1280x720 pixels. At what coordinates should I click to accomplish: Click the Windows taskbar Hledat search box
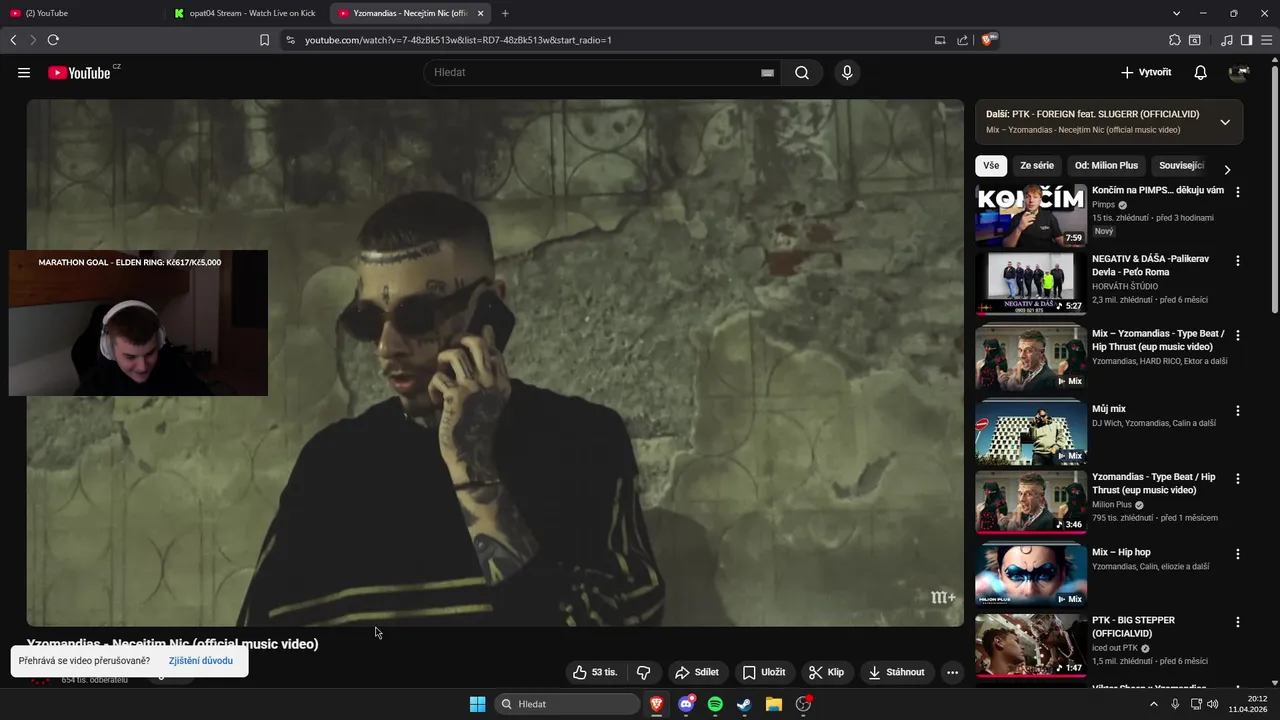(567, 704)
